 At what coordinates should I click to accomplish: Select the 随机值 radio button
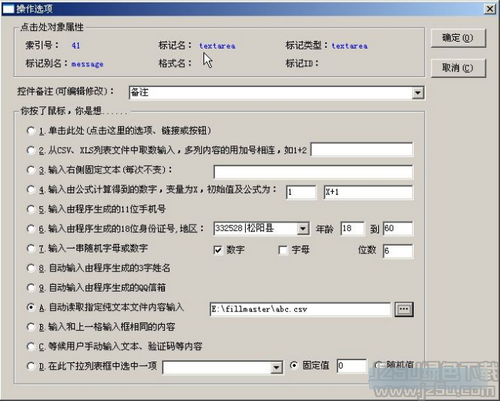[x=379, y=365]
